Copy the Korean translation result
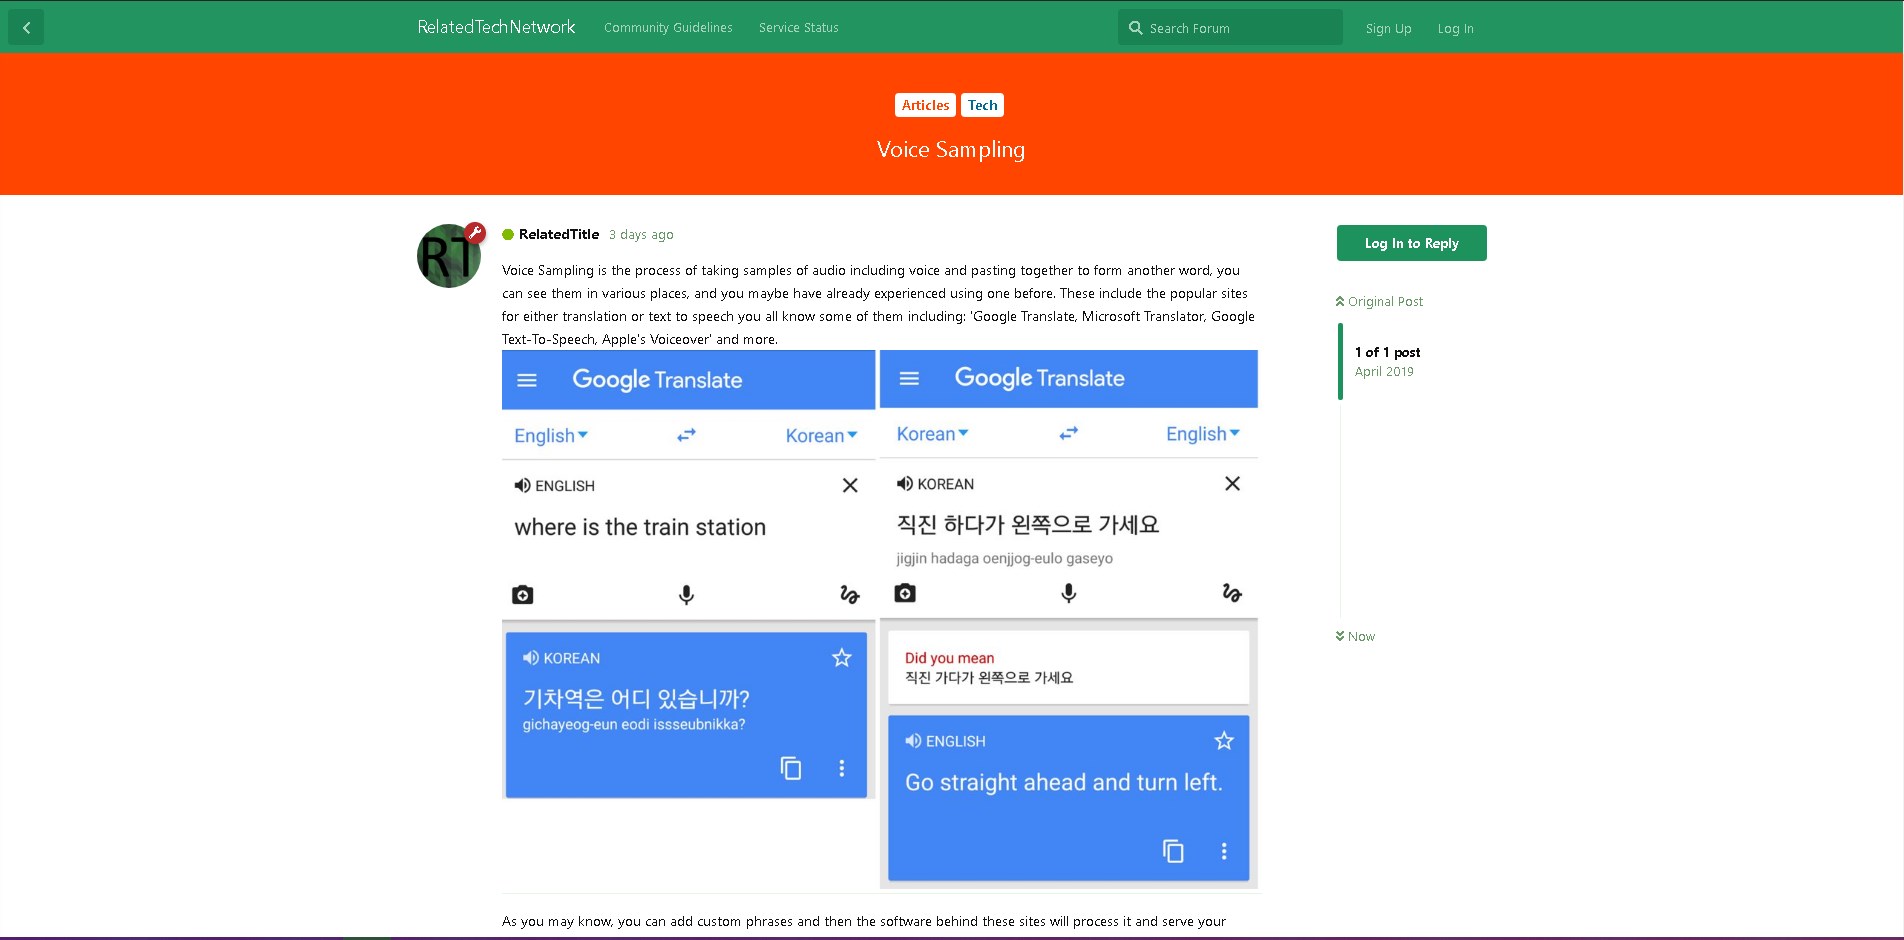 (x=791, y=768)
